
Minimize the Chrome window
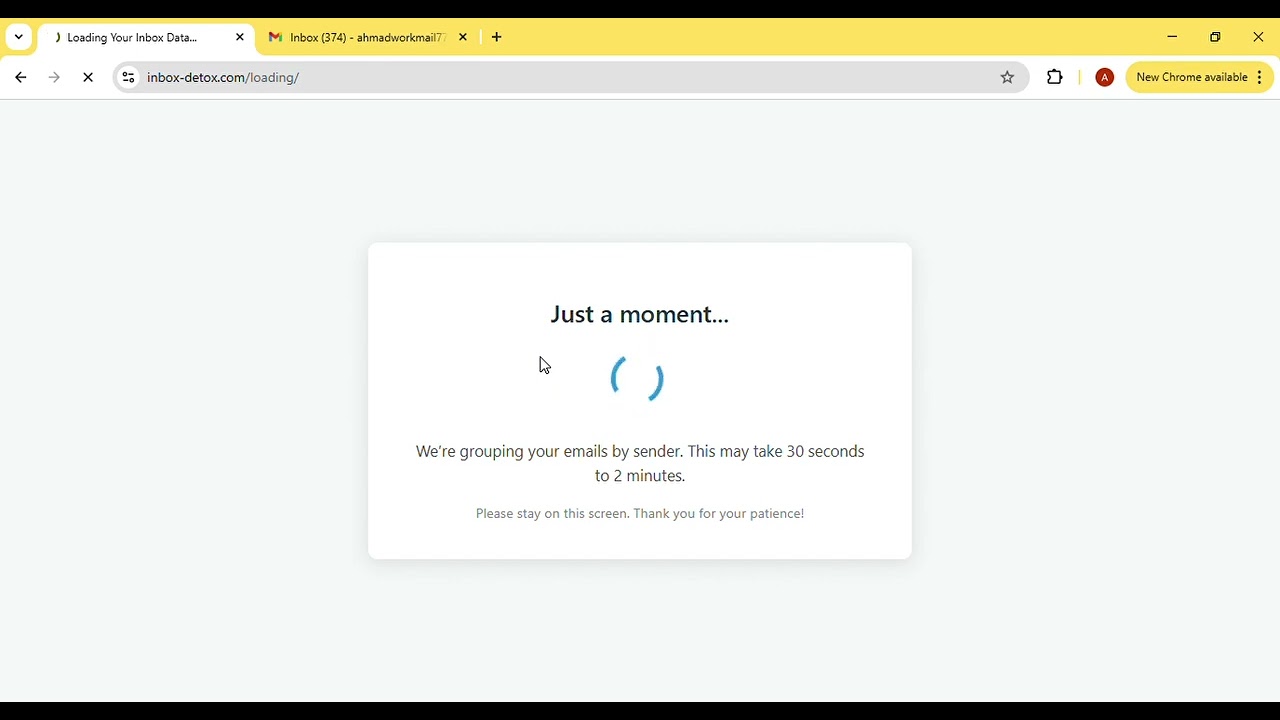click(1173, 38)
